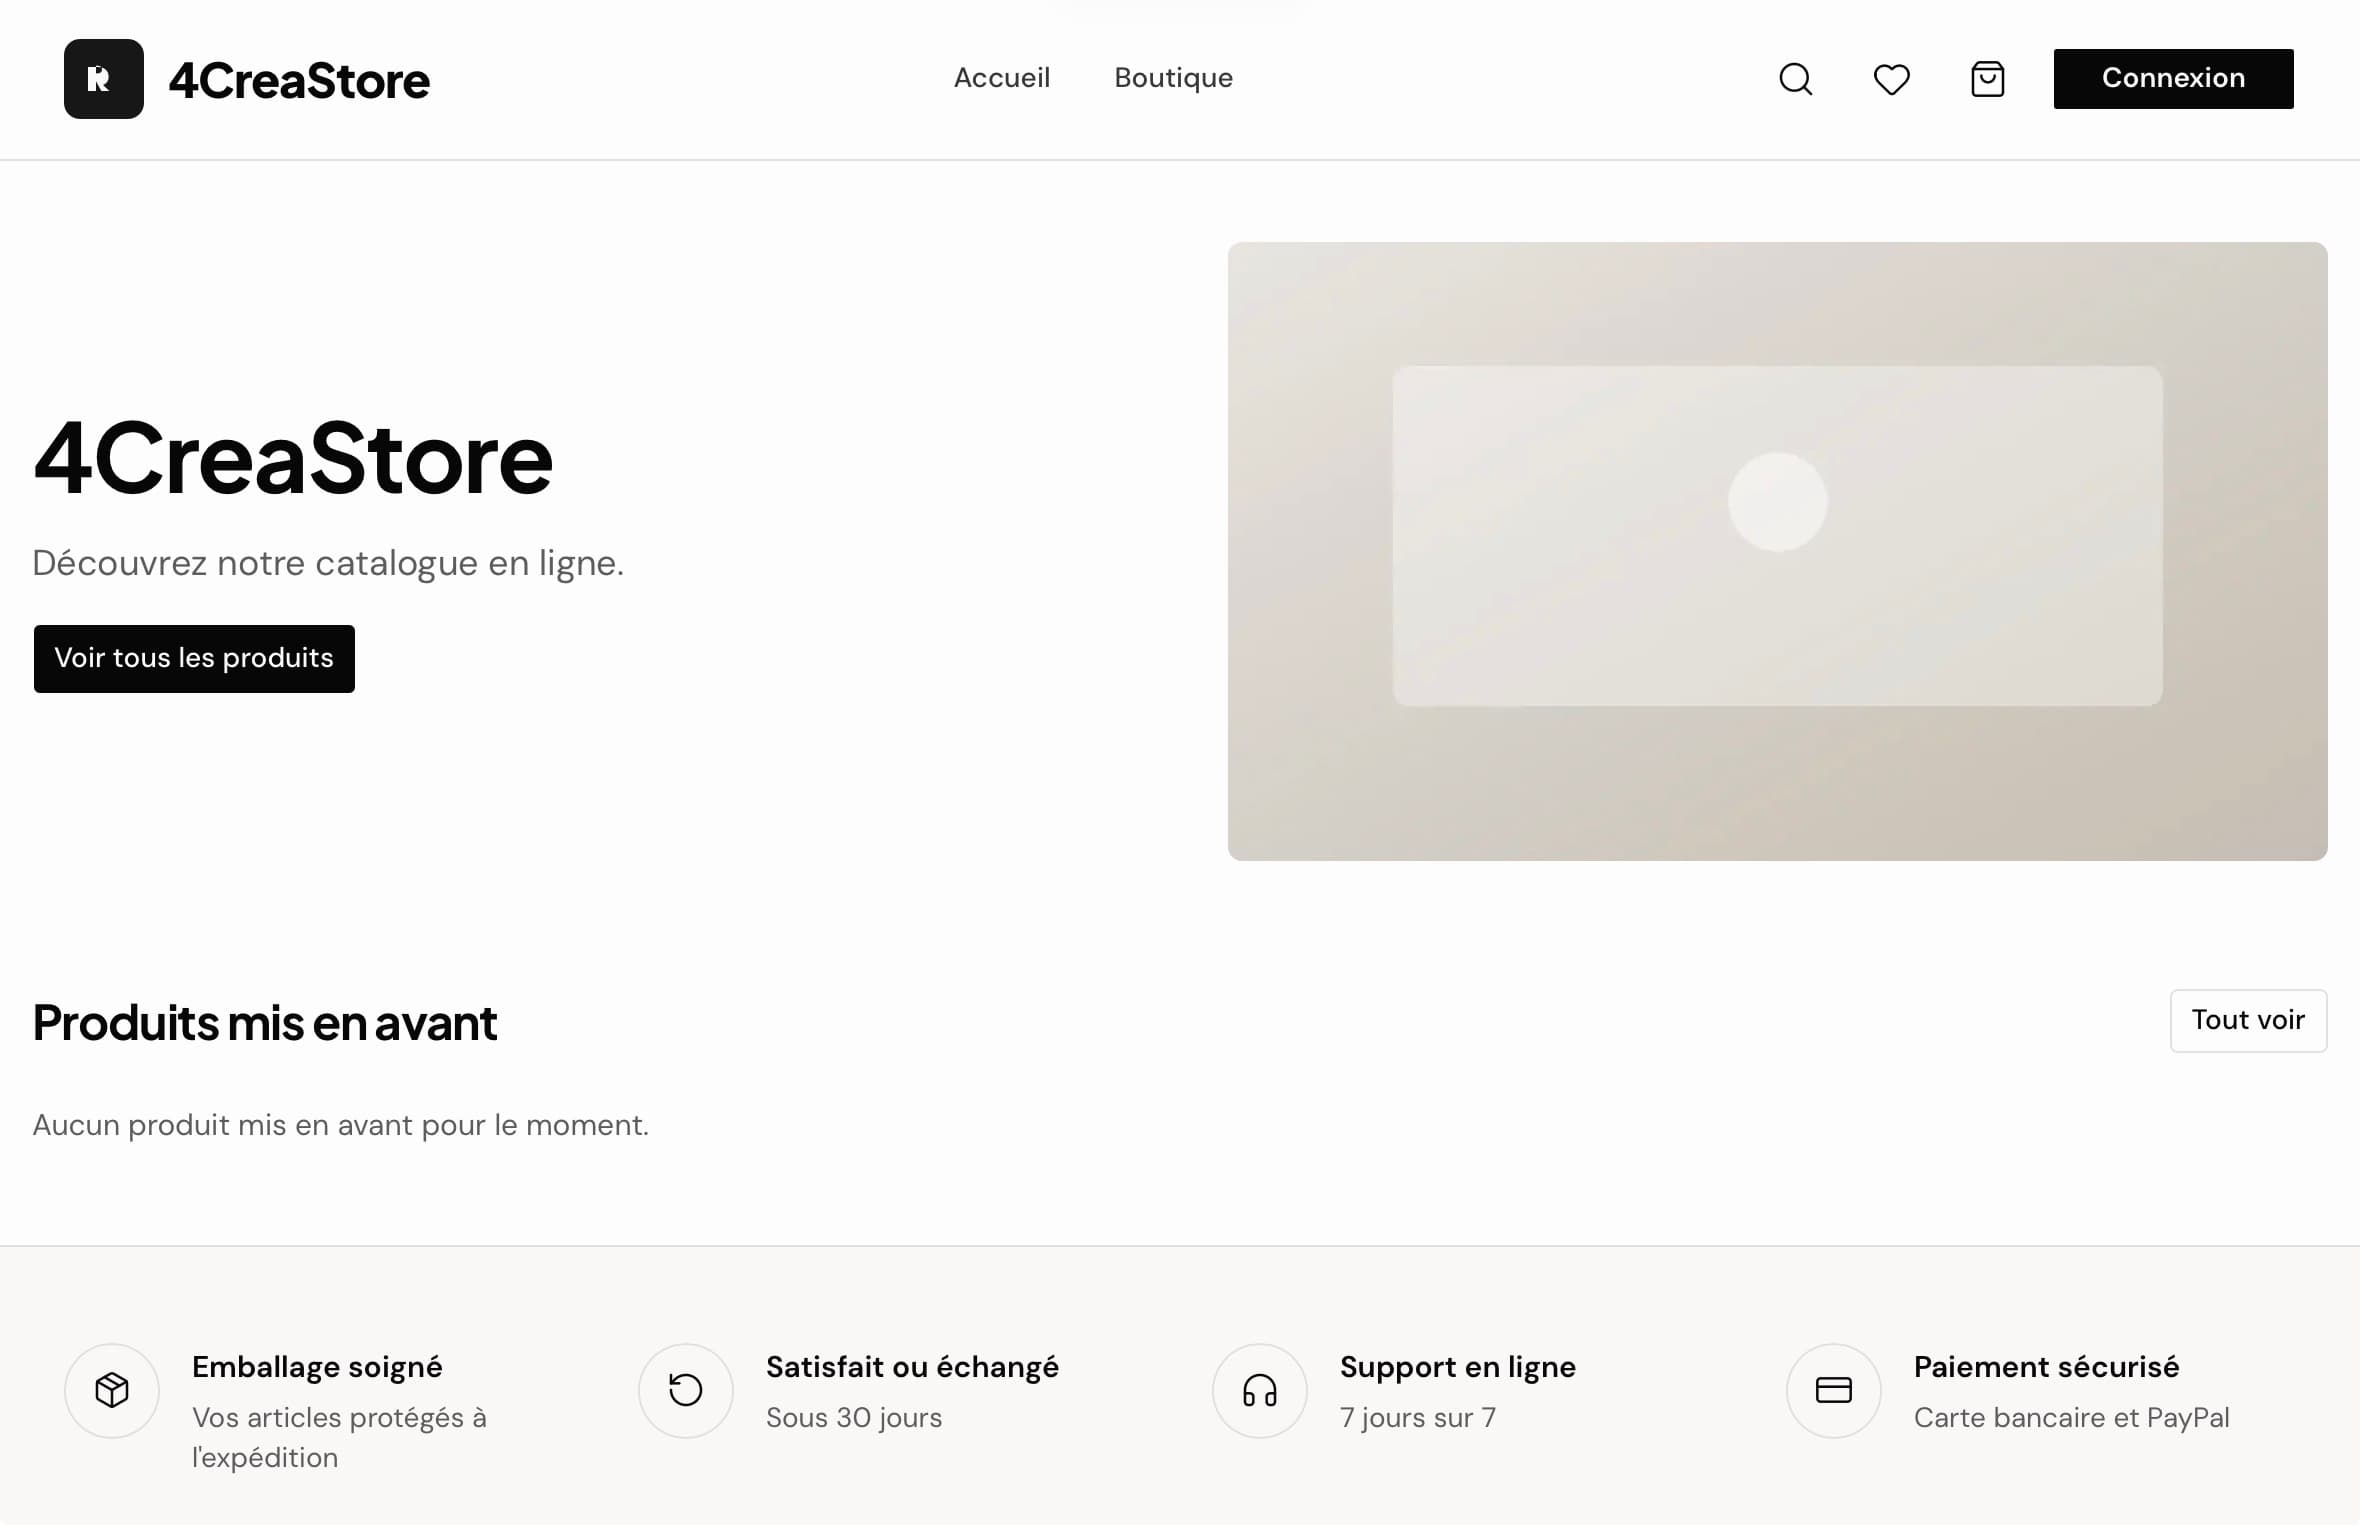Viewport: 2360px width, 1525px height.
Task: Open the search magnifier icon
Action: pos(1796,79)
